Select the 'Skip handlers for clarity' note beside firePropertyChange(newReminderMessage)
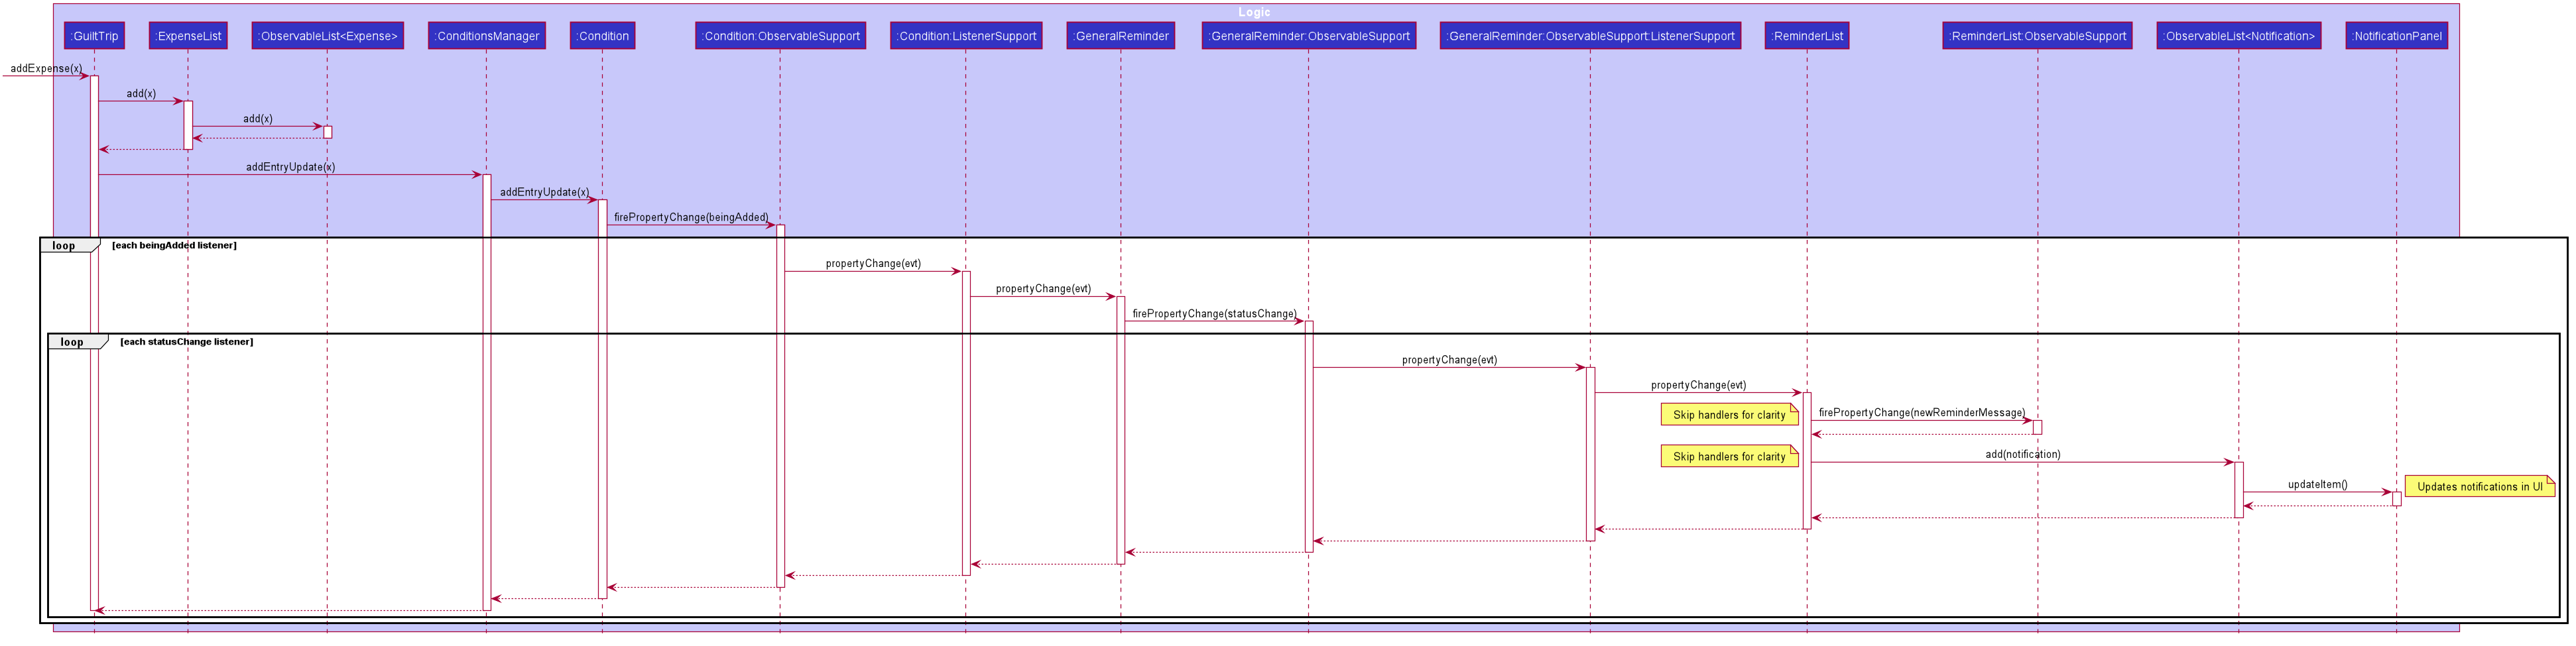 [1730, 415]
